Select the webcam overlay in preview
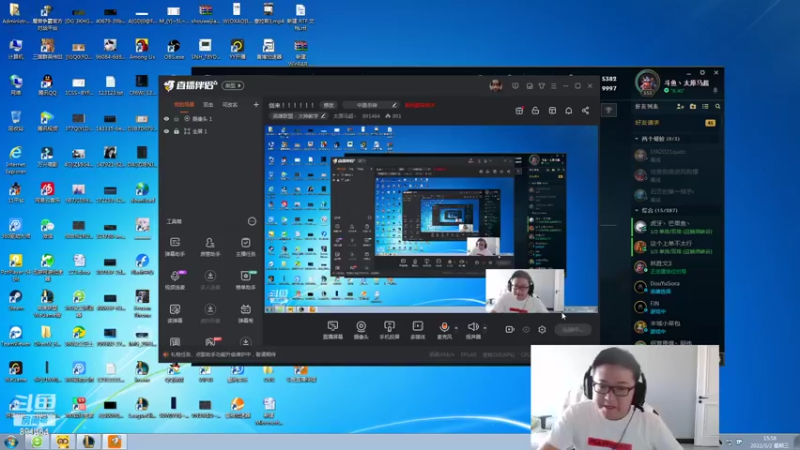 tap(525, 291)
